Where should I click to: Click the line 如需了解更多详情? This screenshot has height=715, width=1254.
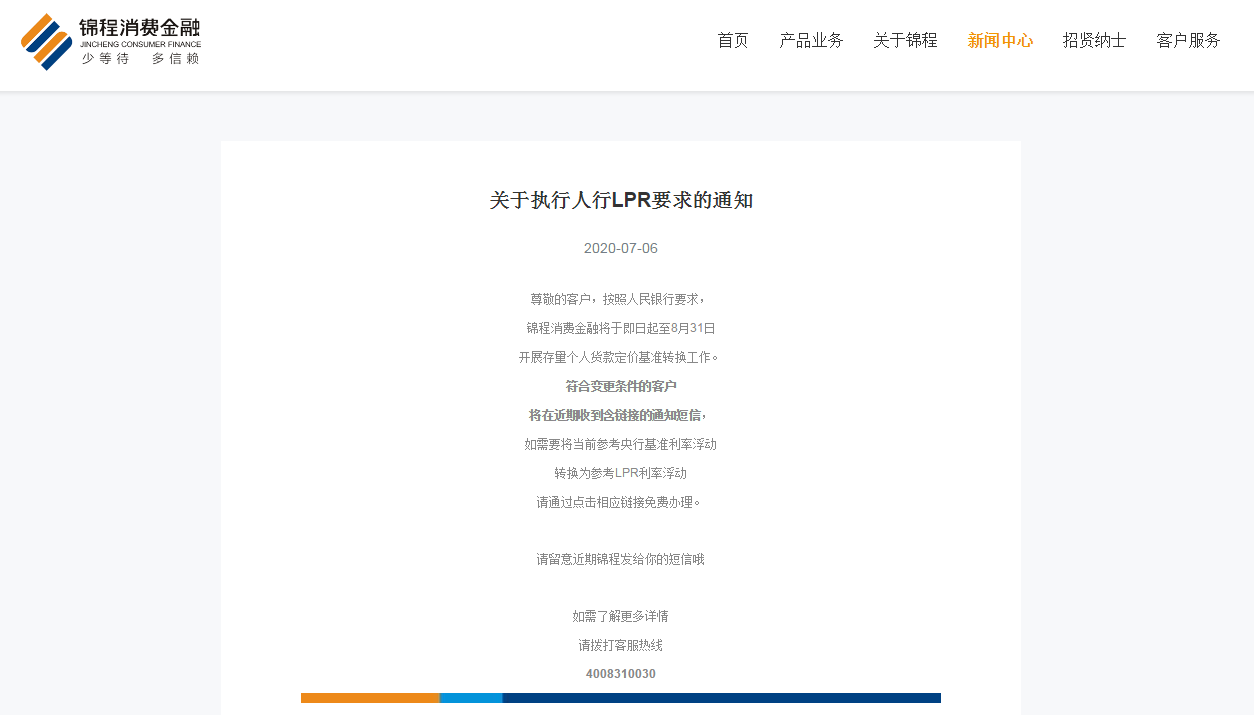[621, 616]
